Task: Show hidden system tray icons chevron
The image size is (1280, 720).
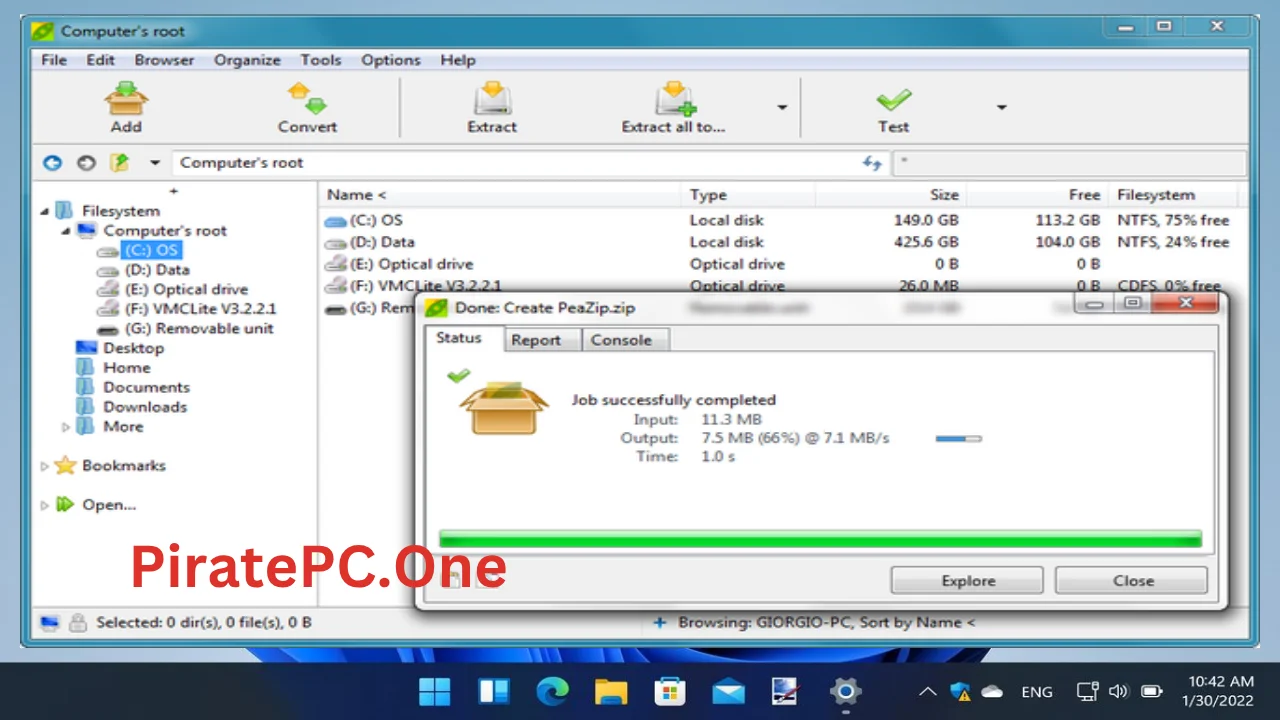Action: pos(927,691)
